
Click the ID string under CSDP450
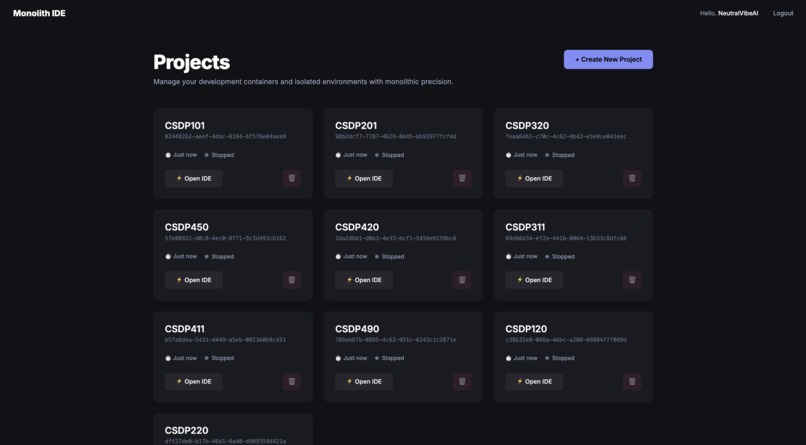click(225, 238)
